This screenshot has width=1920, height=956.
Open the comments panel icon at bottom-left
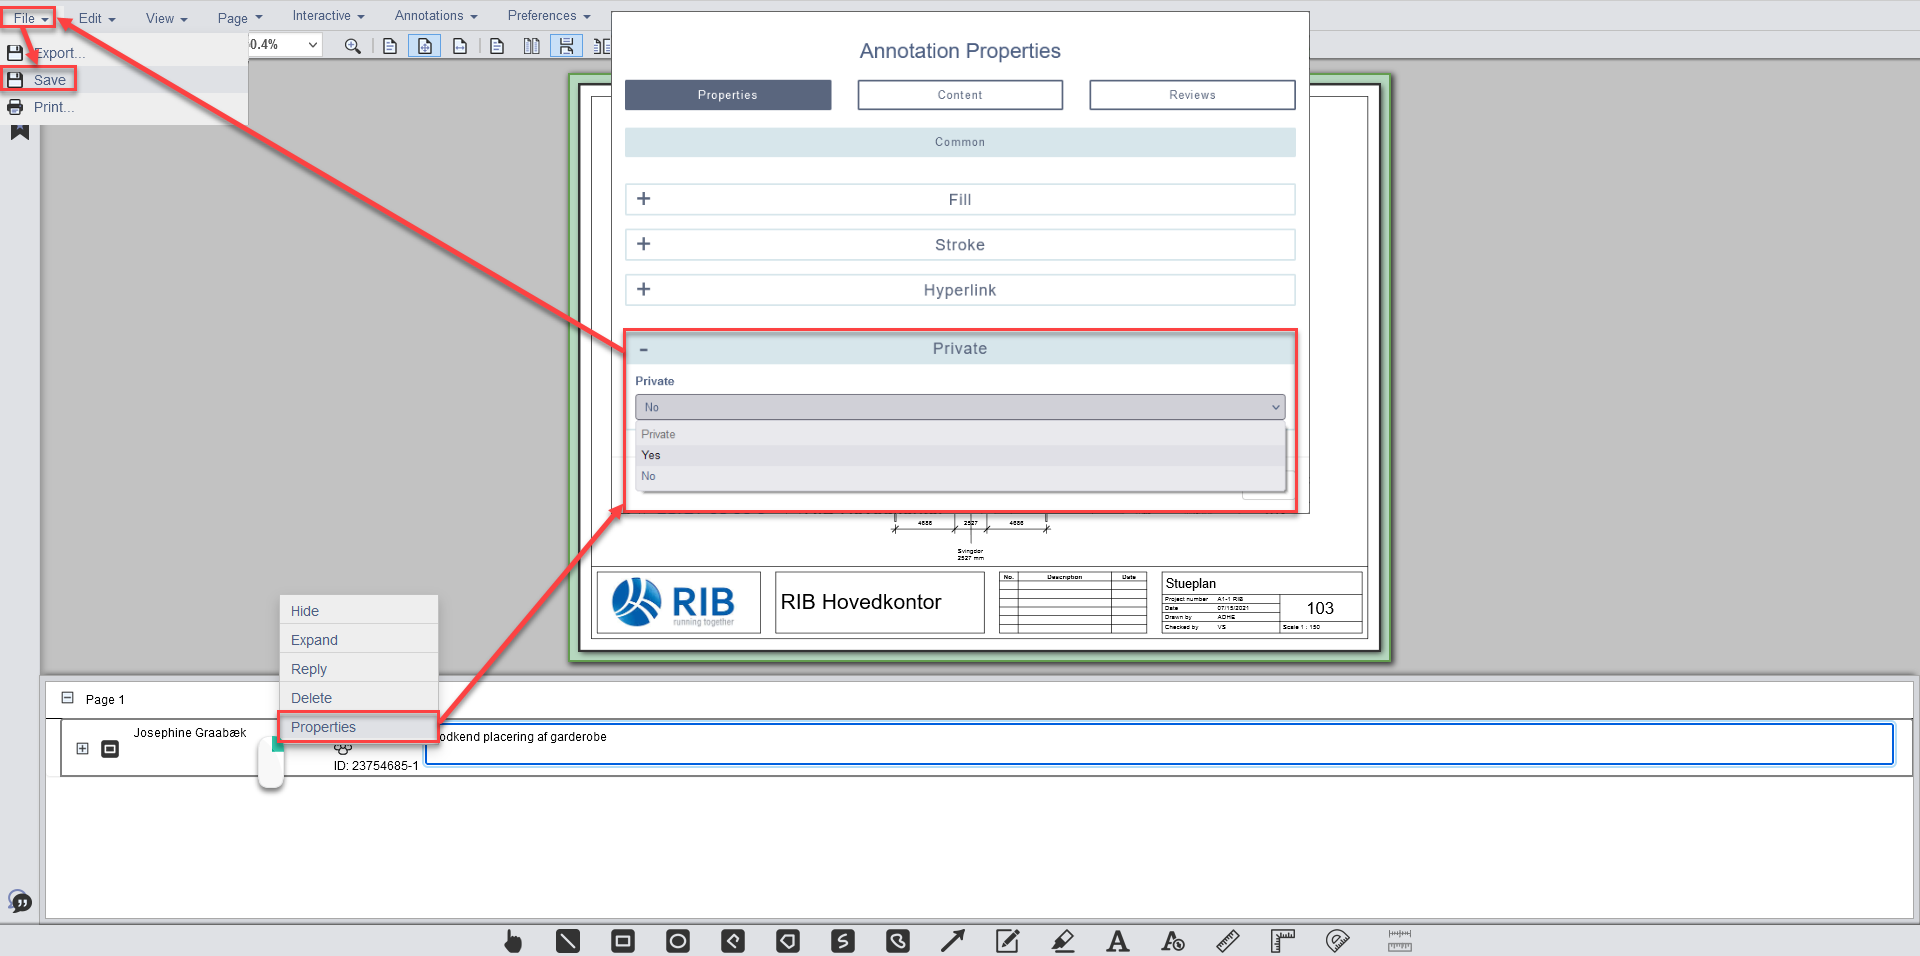pyautogui.click(x=20, y=902)
